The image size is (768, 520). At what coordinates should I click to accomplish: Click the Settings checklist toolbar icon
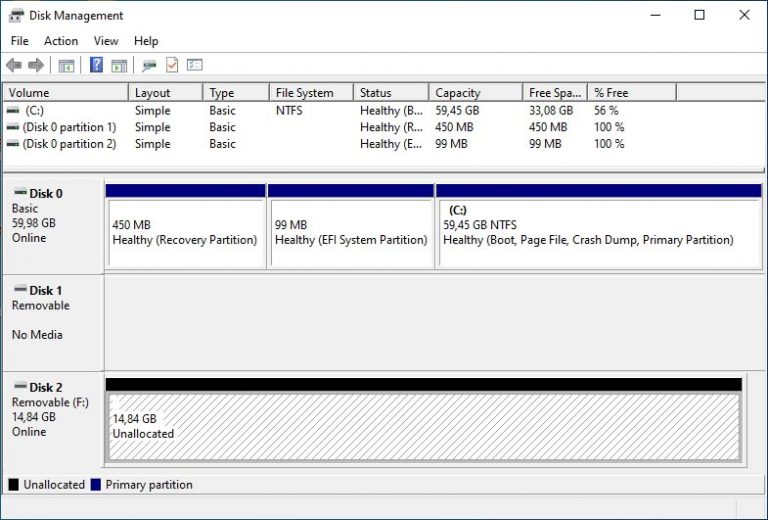coord(194,65)
